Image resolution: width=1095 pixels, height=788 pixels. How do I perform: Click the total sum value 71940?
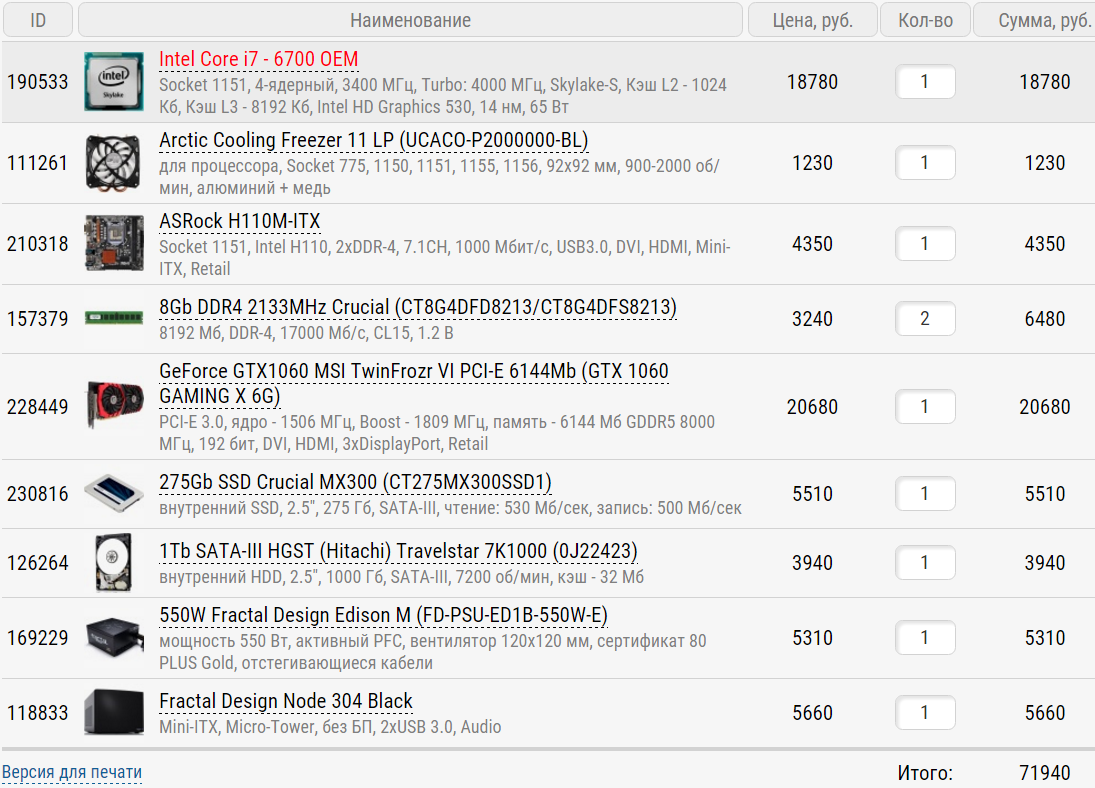pyautogui.click(x=1045, y=773)
